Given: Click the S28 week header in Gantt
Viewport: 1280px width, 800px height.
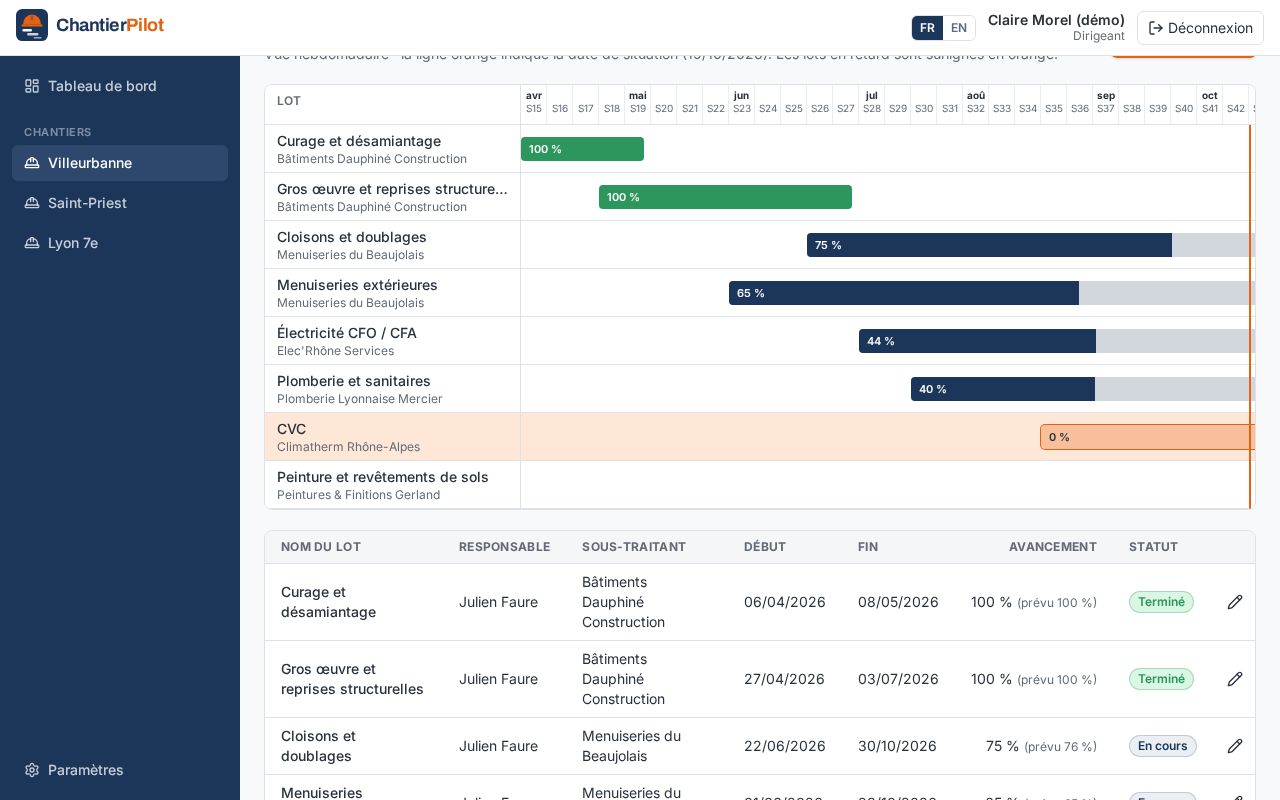Looking at the screenshot, I should pyautogui.click(x=872, y=108).
